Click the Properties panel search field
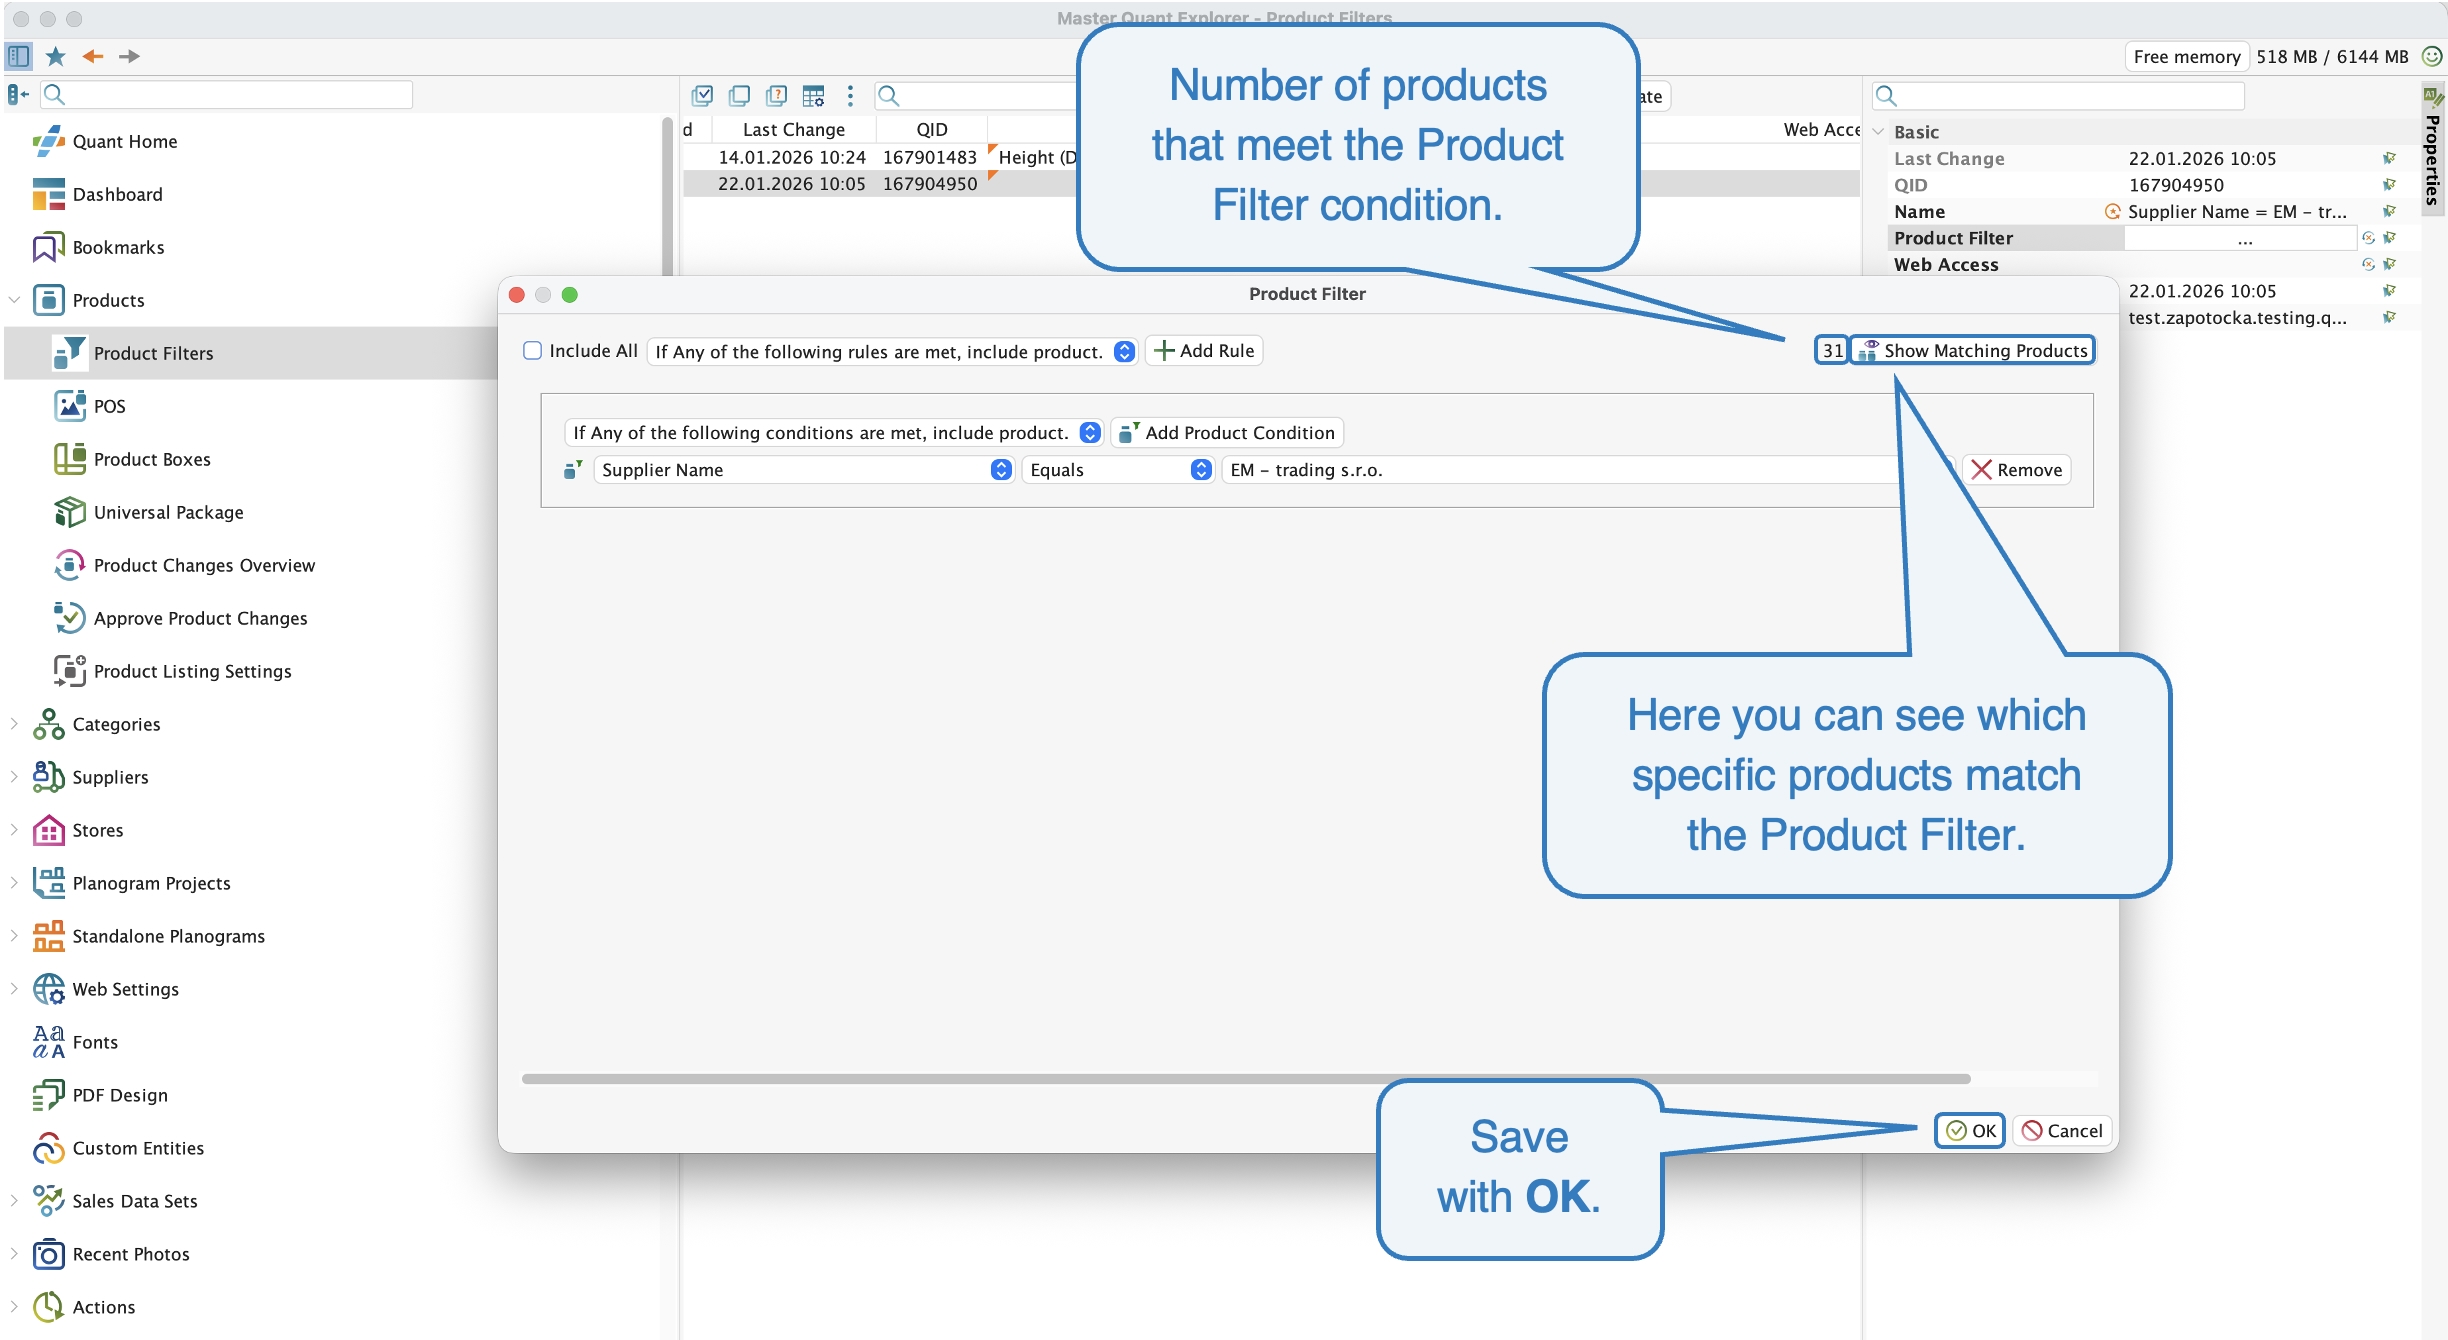This screenshot has width=2448, height=1340. [2059, 96]
